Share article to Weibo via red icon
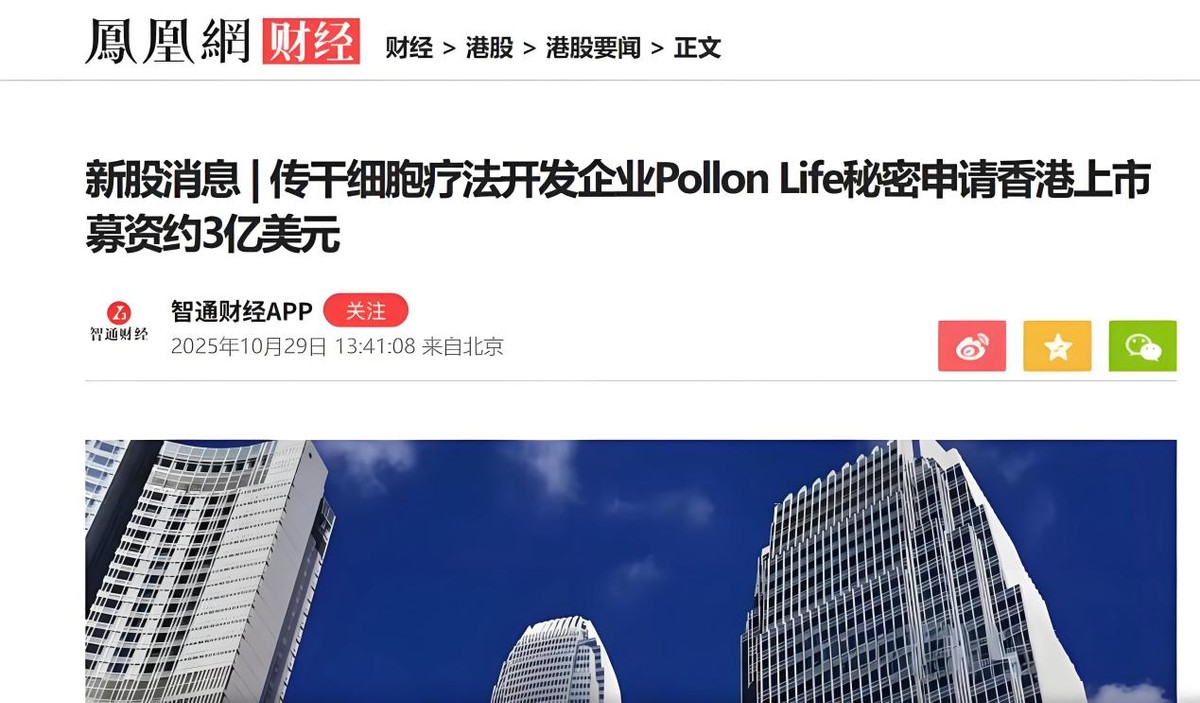Screen dimensions: 1200x703 click(x=972, y=346)
